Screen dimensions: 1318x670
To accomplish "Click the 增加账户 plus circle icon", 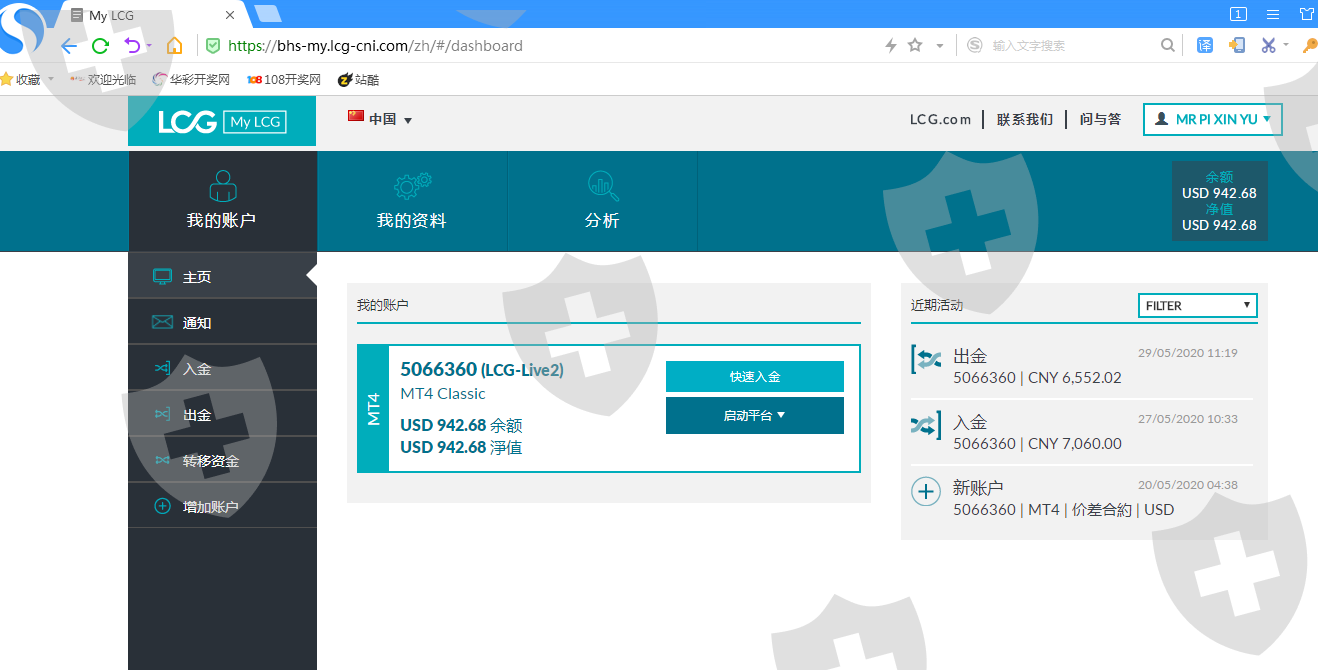I will coord(162,506).
